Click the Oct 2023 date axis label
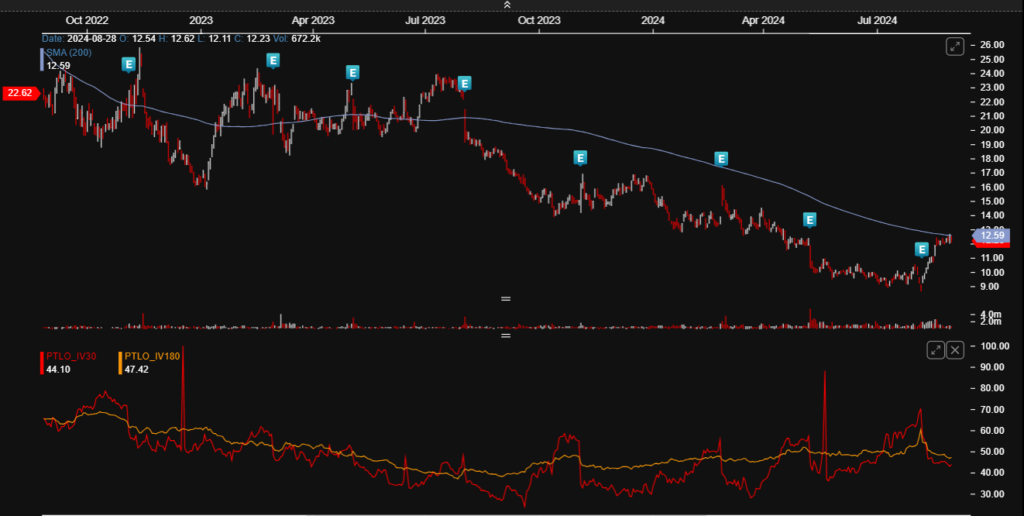1024x516 pixels. [539, 20]
